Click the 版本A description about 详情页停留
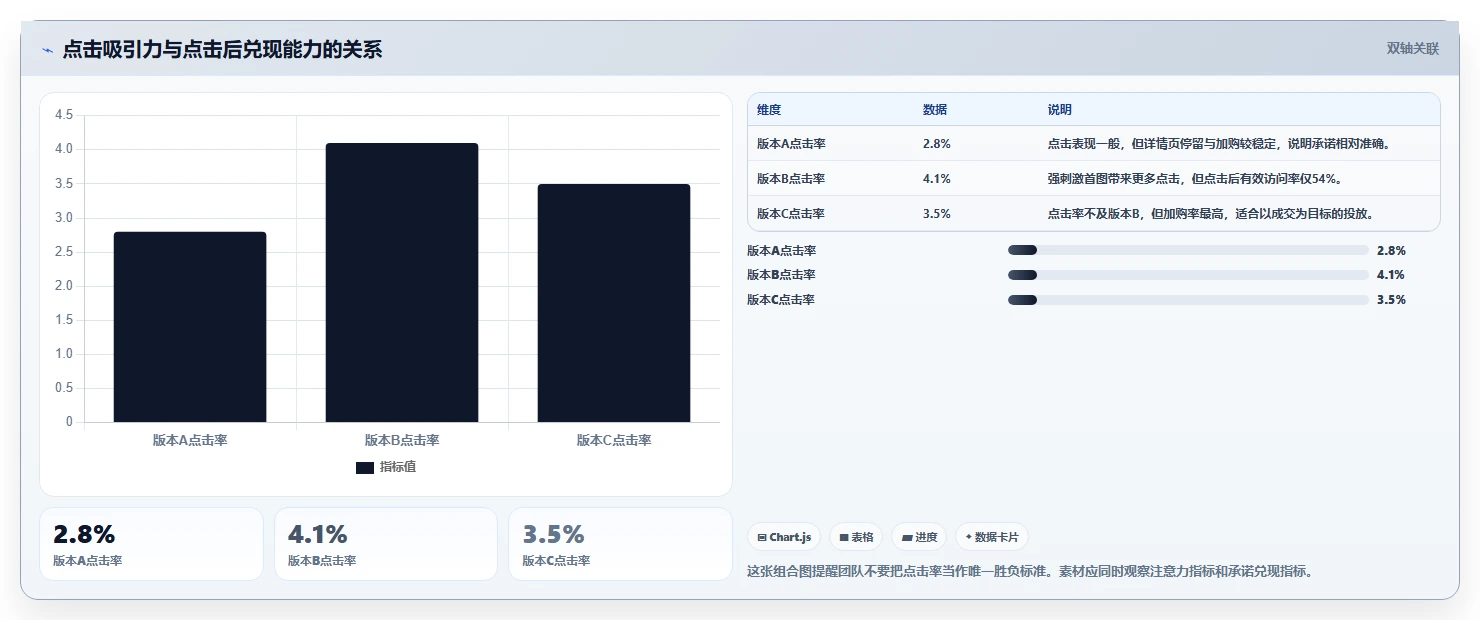The width and height of the screenshot is (1480, 620). point(1219,144)
